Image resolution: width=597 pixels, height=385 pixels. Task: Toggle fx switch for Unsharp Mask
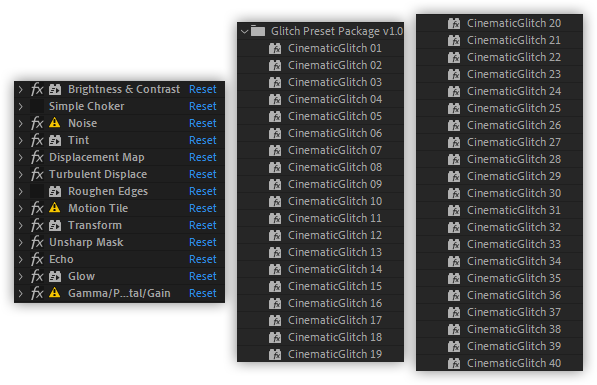tap(37, 242)
